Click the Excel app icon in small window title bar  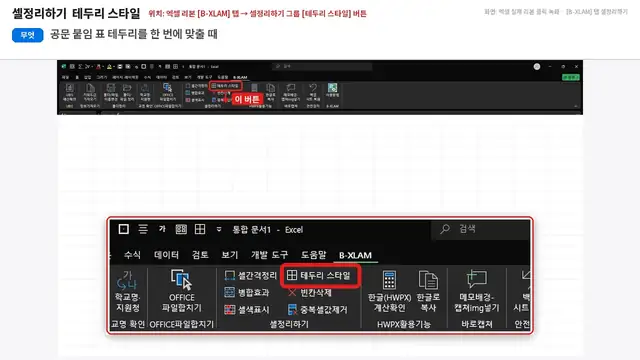63,67
